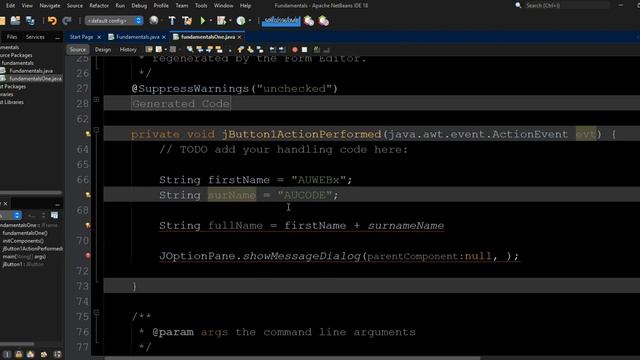Click the Projects panel horizontal scrollbar
The width and height of the screenshot is (640, 360).
click(31, 193)
